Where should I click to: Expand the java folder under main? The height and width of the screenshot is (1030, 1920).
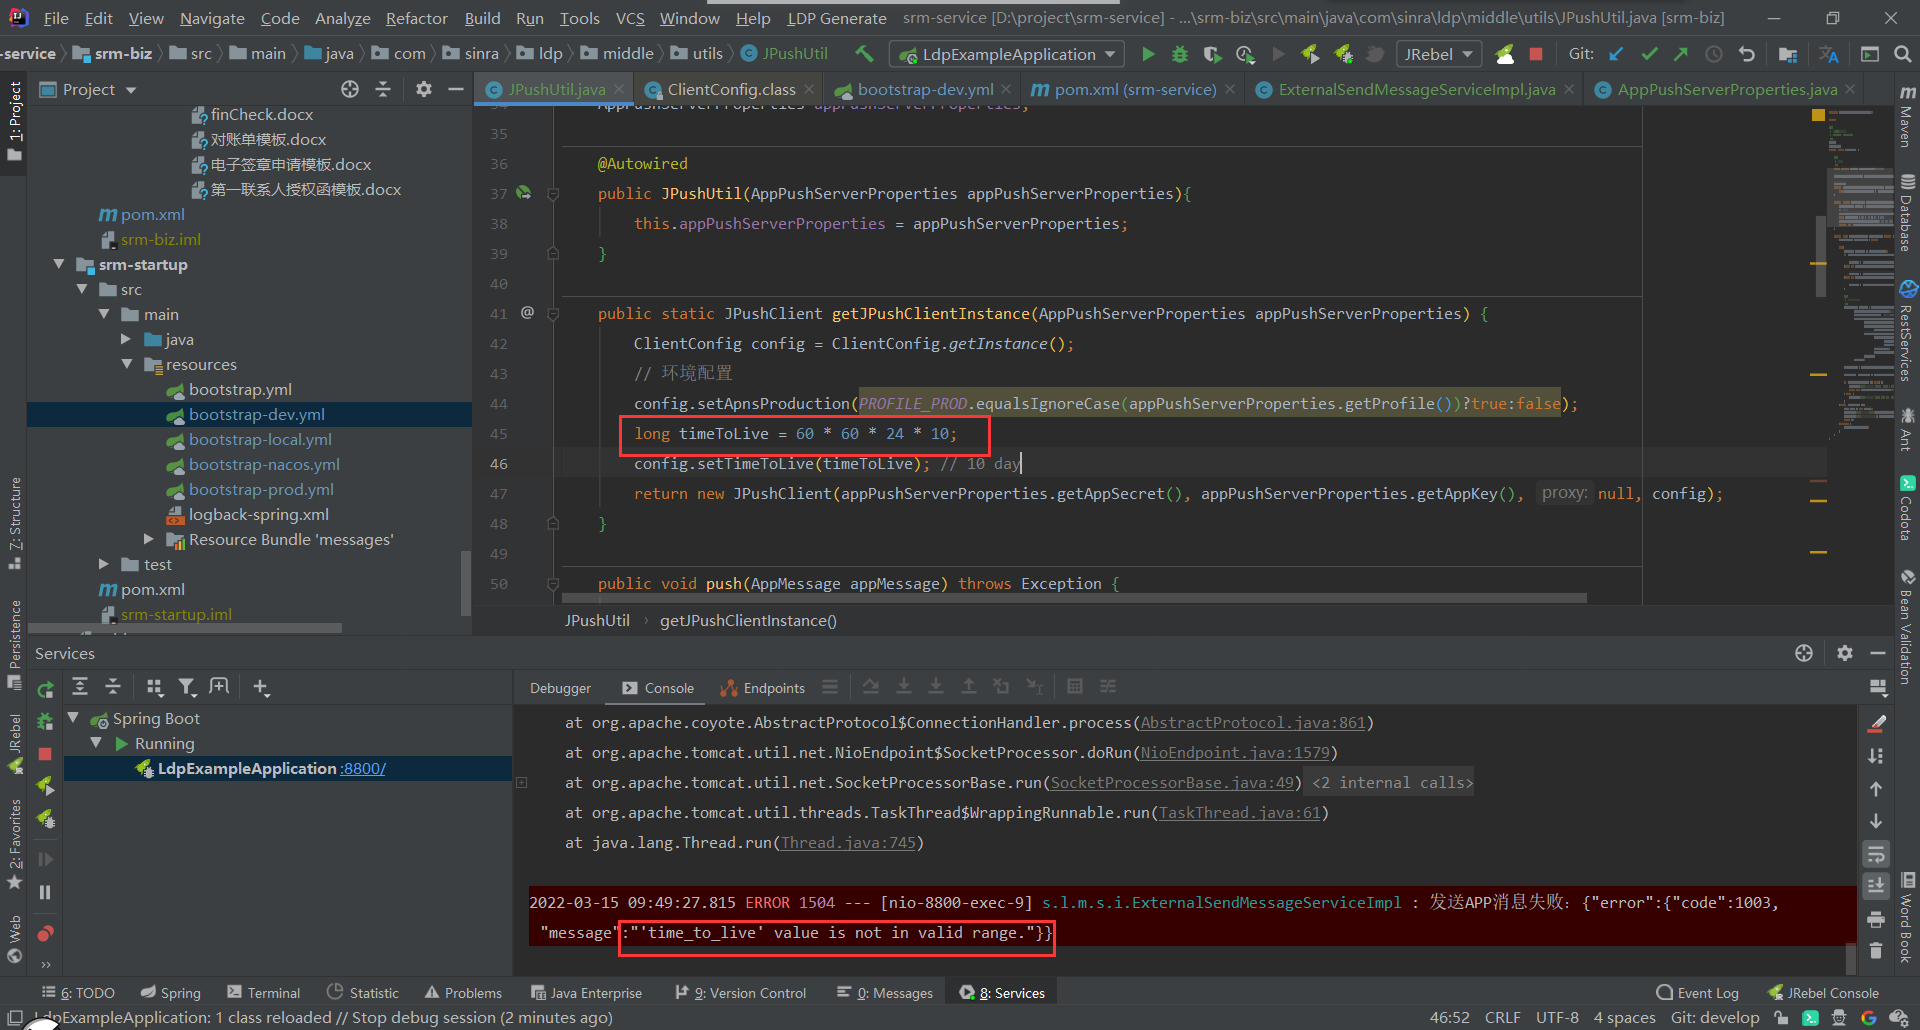(x=127, y=339)
